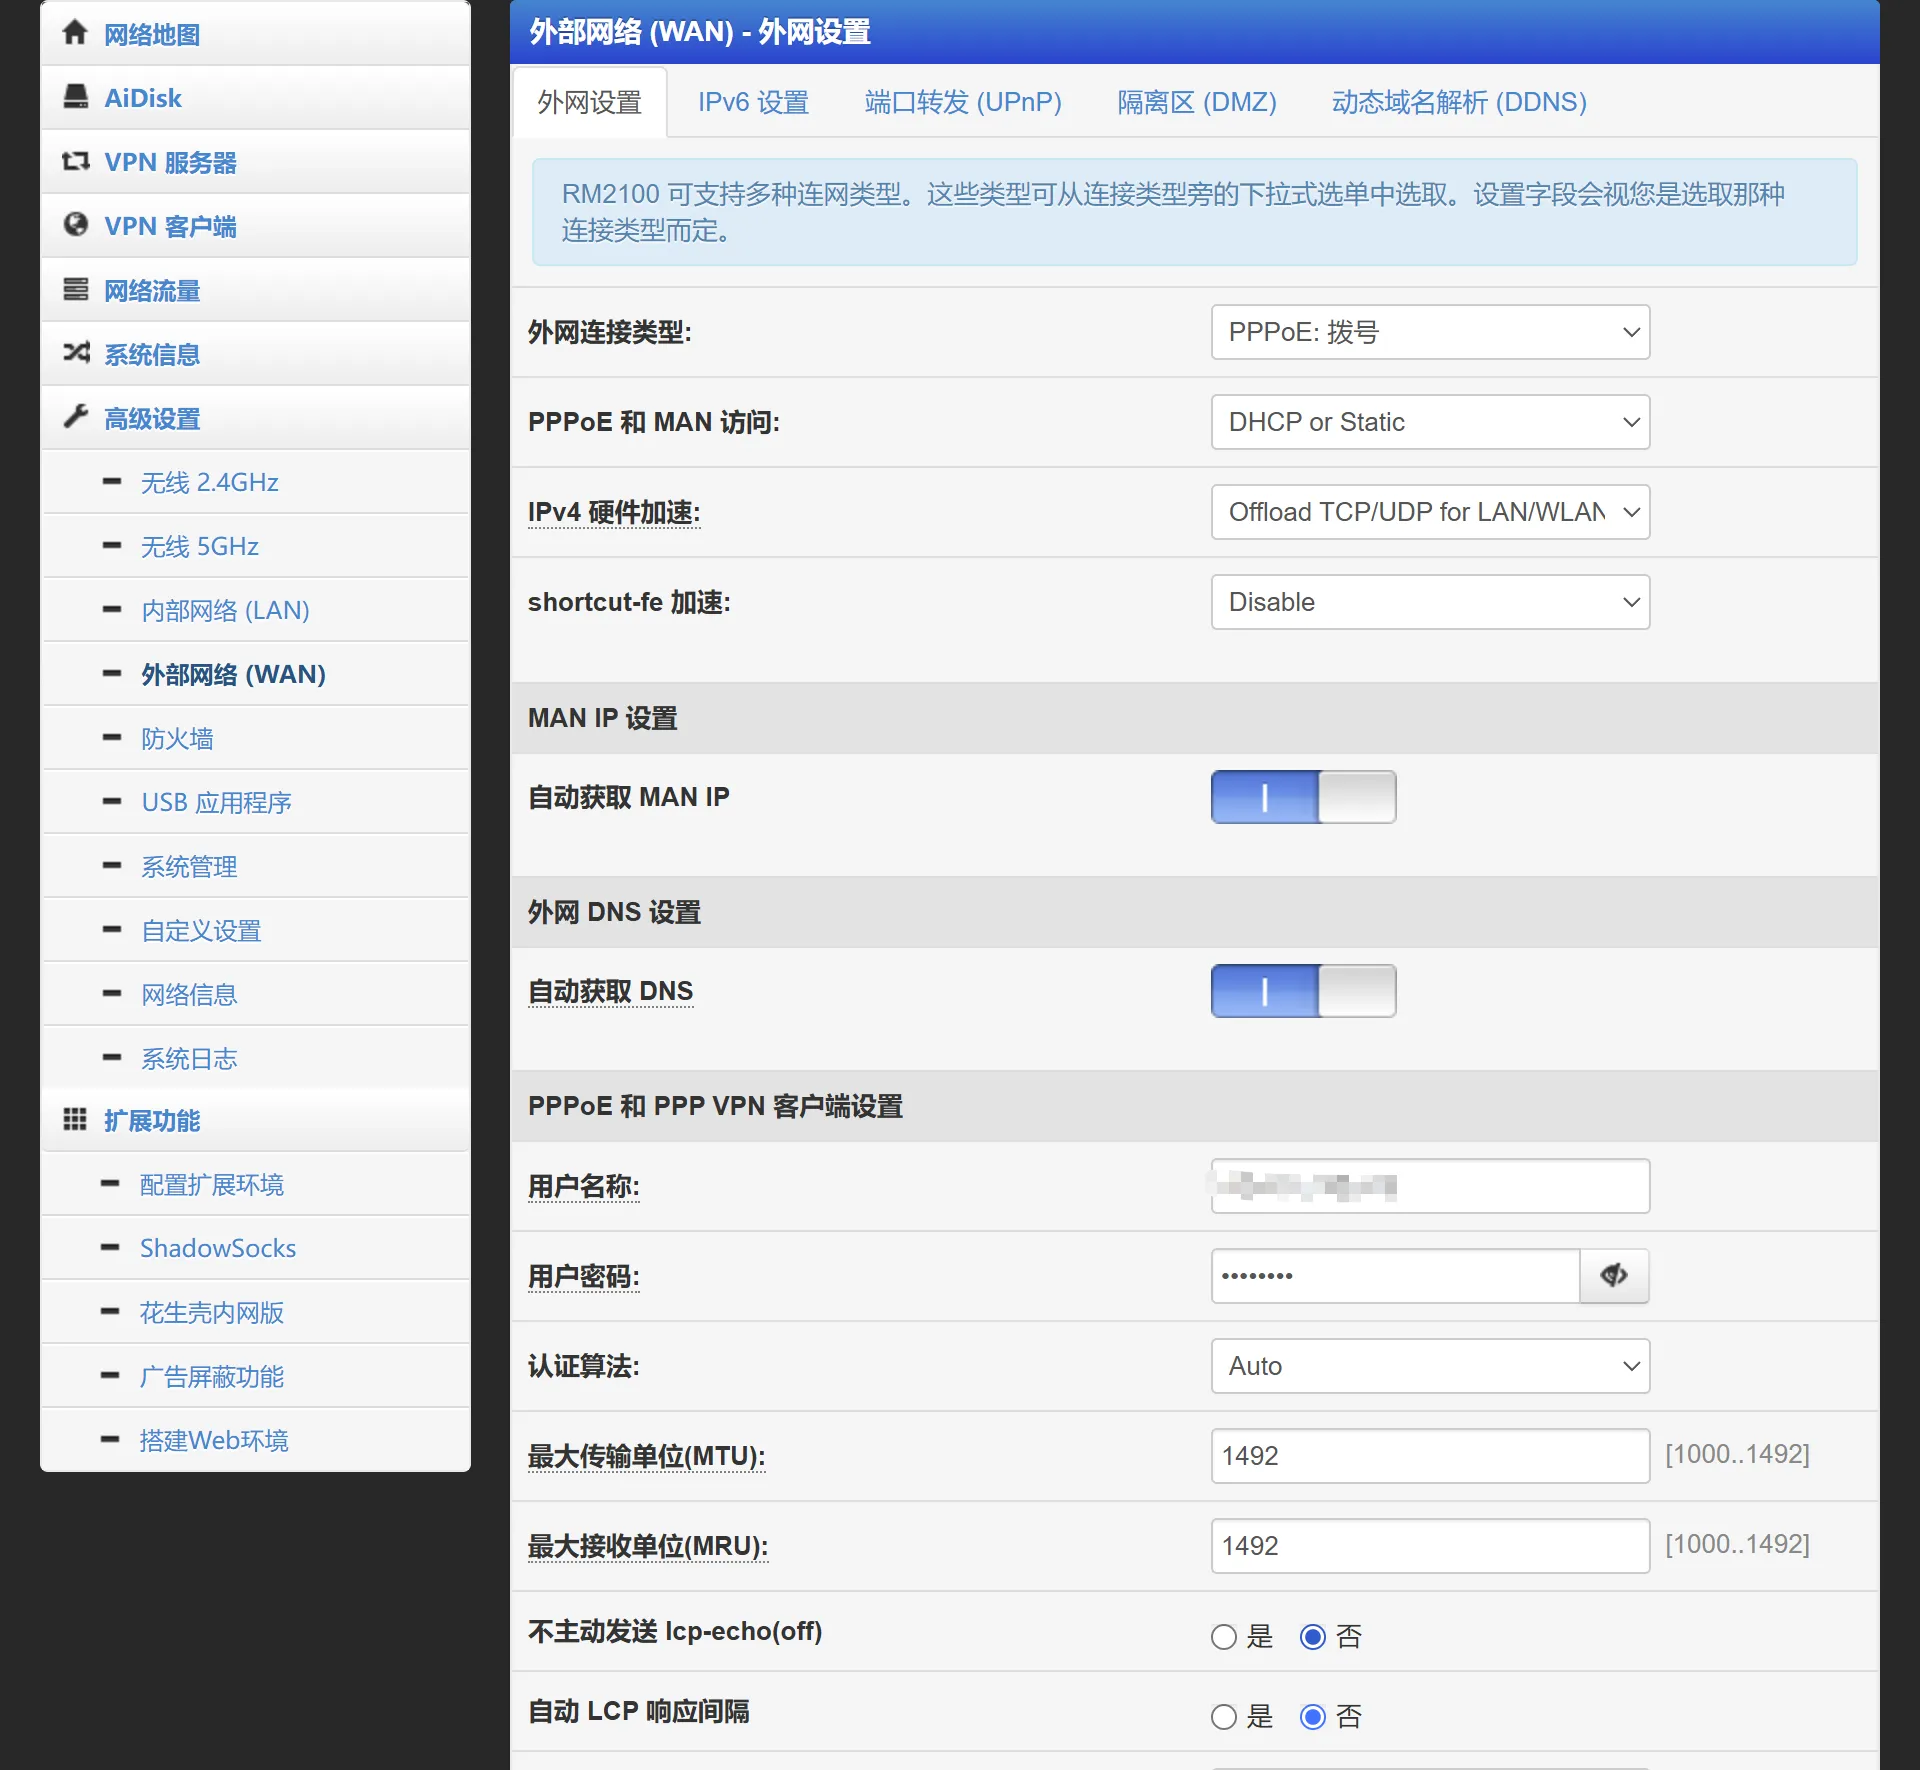This screenshot has height=1770, width=1920.
Task: Open 认证算法 Auto dropdown
Action: click(1429, 1366)
